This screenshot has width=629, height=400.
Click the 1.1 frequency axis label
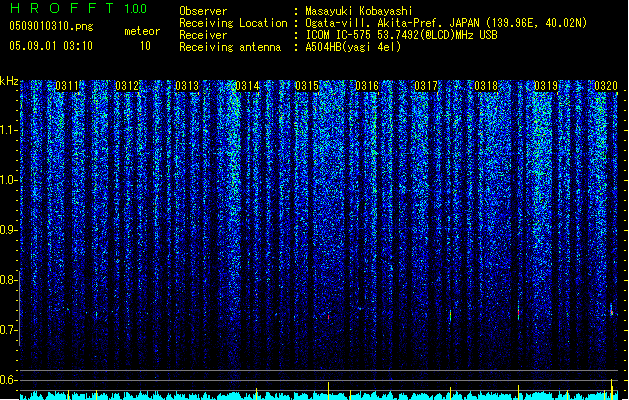pyautogui.click(x=9, y=130)
